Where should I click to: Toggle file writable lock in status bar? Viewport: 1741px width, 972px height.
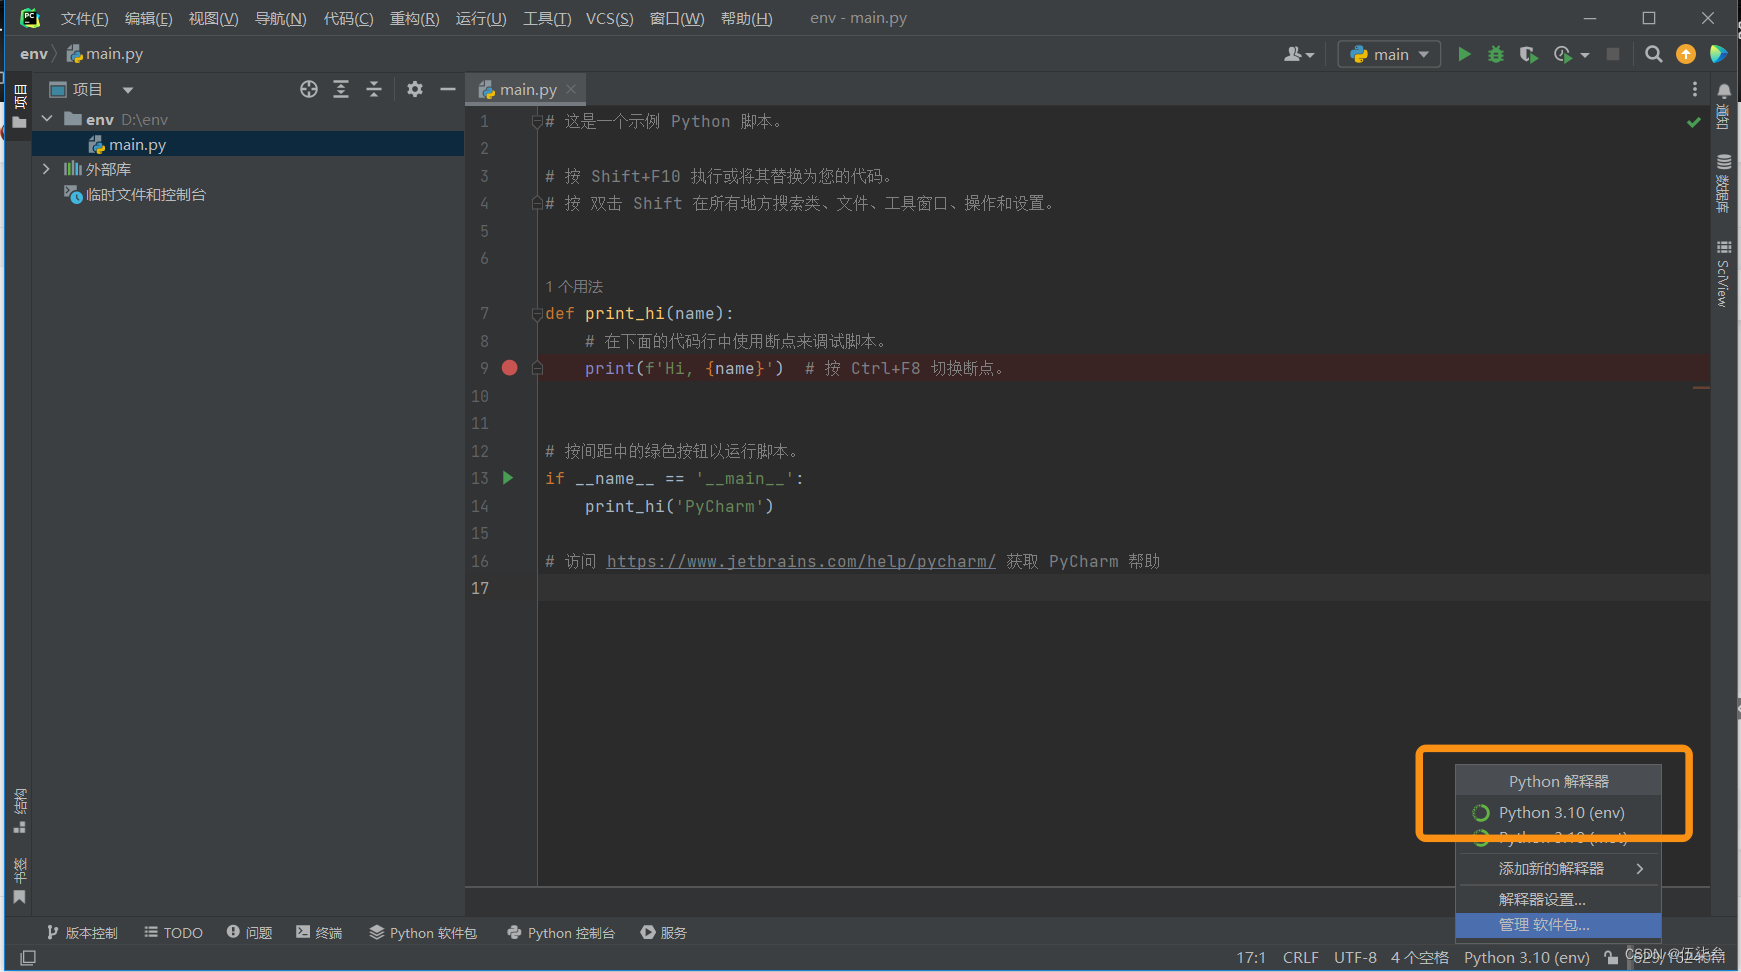click(1610, 957)
